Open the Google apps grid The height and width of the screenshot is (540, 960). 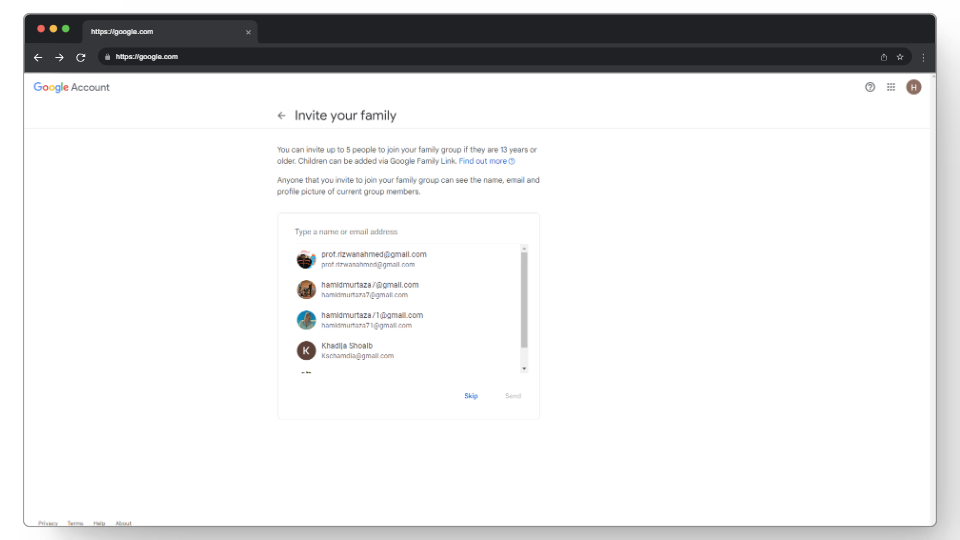tap(891, 87)
